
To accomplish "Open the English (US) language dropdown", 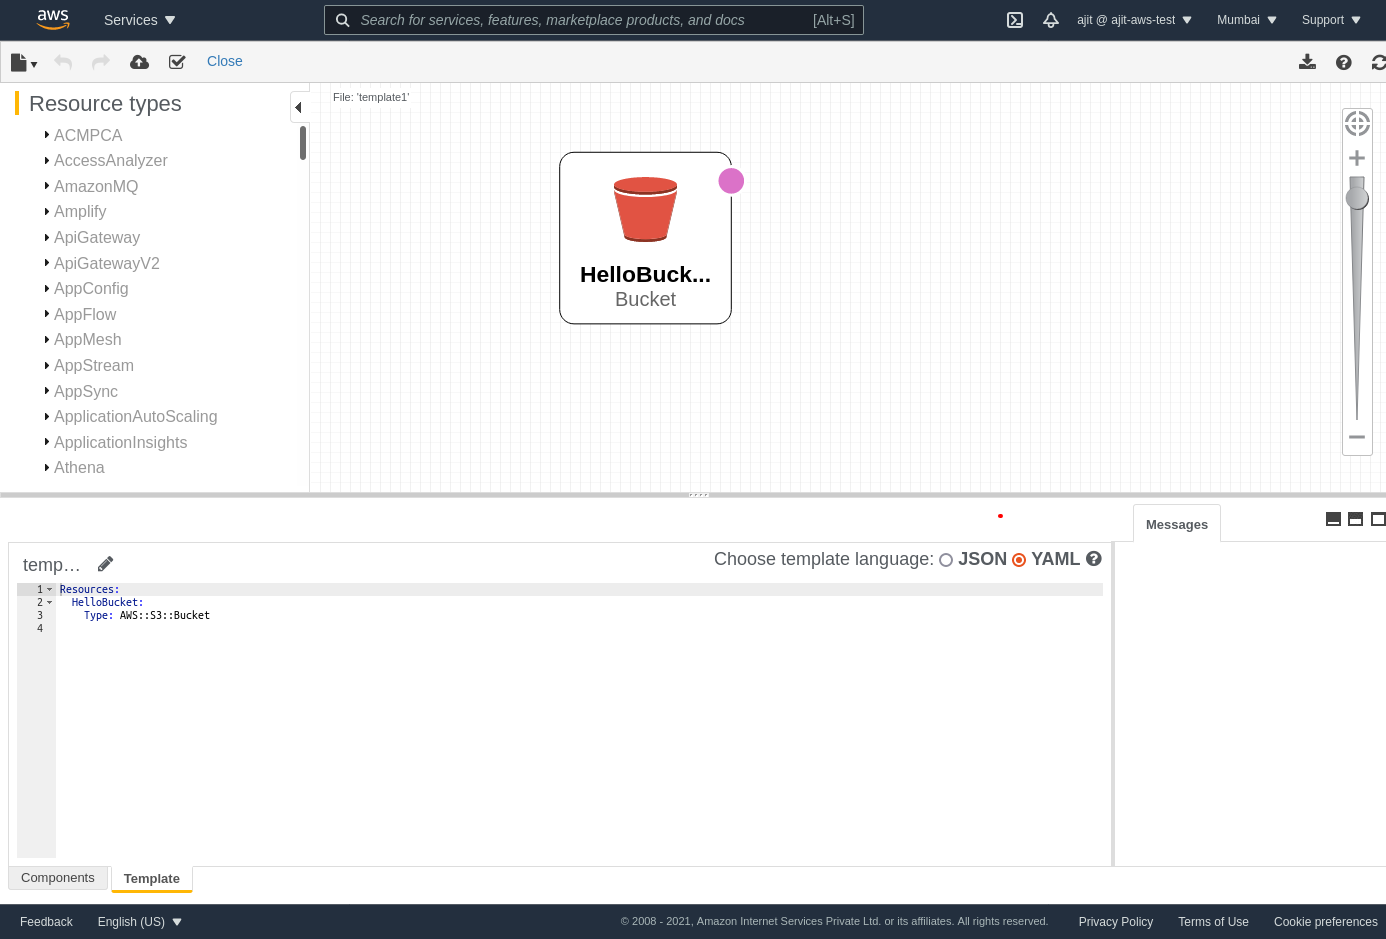I will coord(140,922).
